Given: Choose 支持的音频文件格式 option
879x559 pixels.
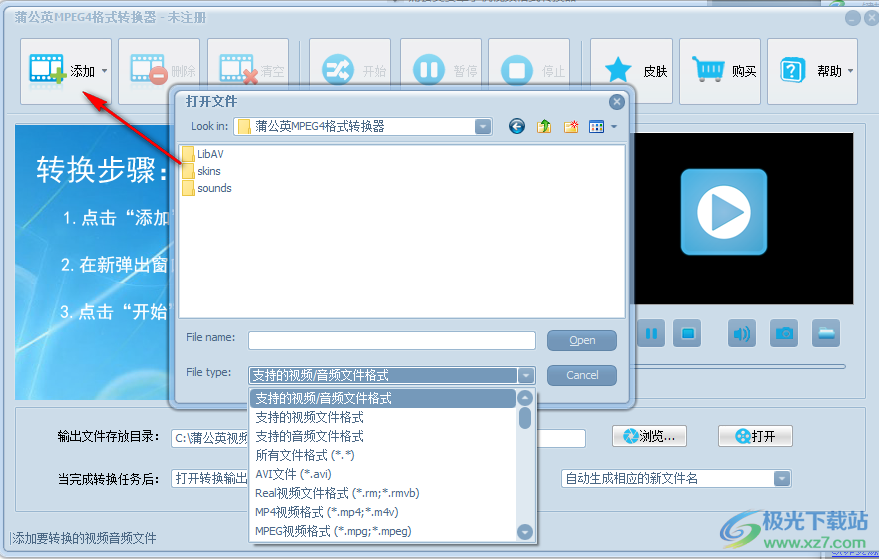Looking at the screenshot, I should 383,436.
